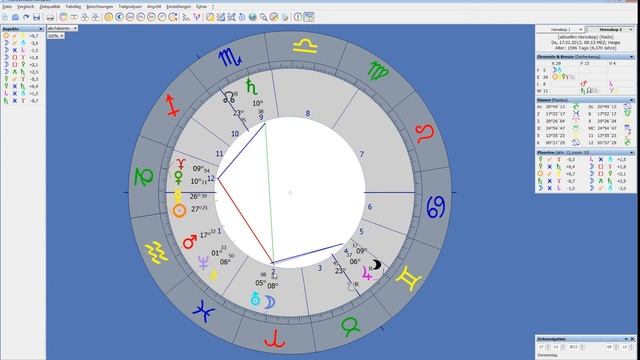Click the magenta Jupiter symbol in the chart
640x360 pixels.
point(367,273)
